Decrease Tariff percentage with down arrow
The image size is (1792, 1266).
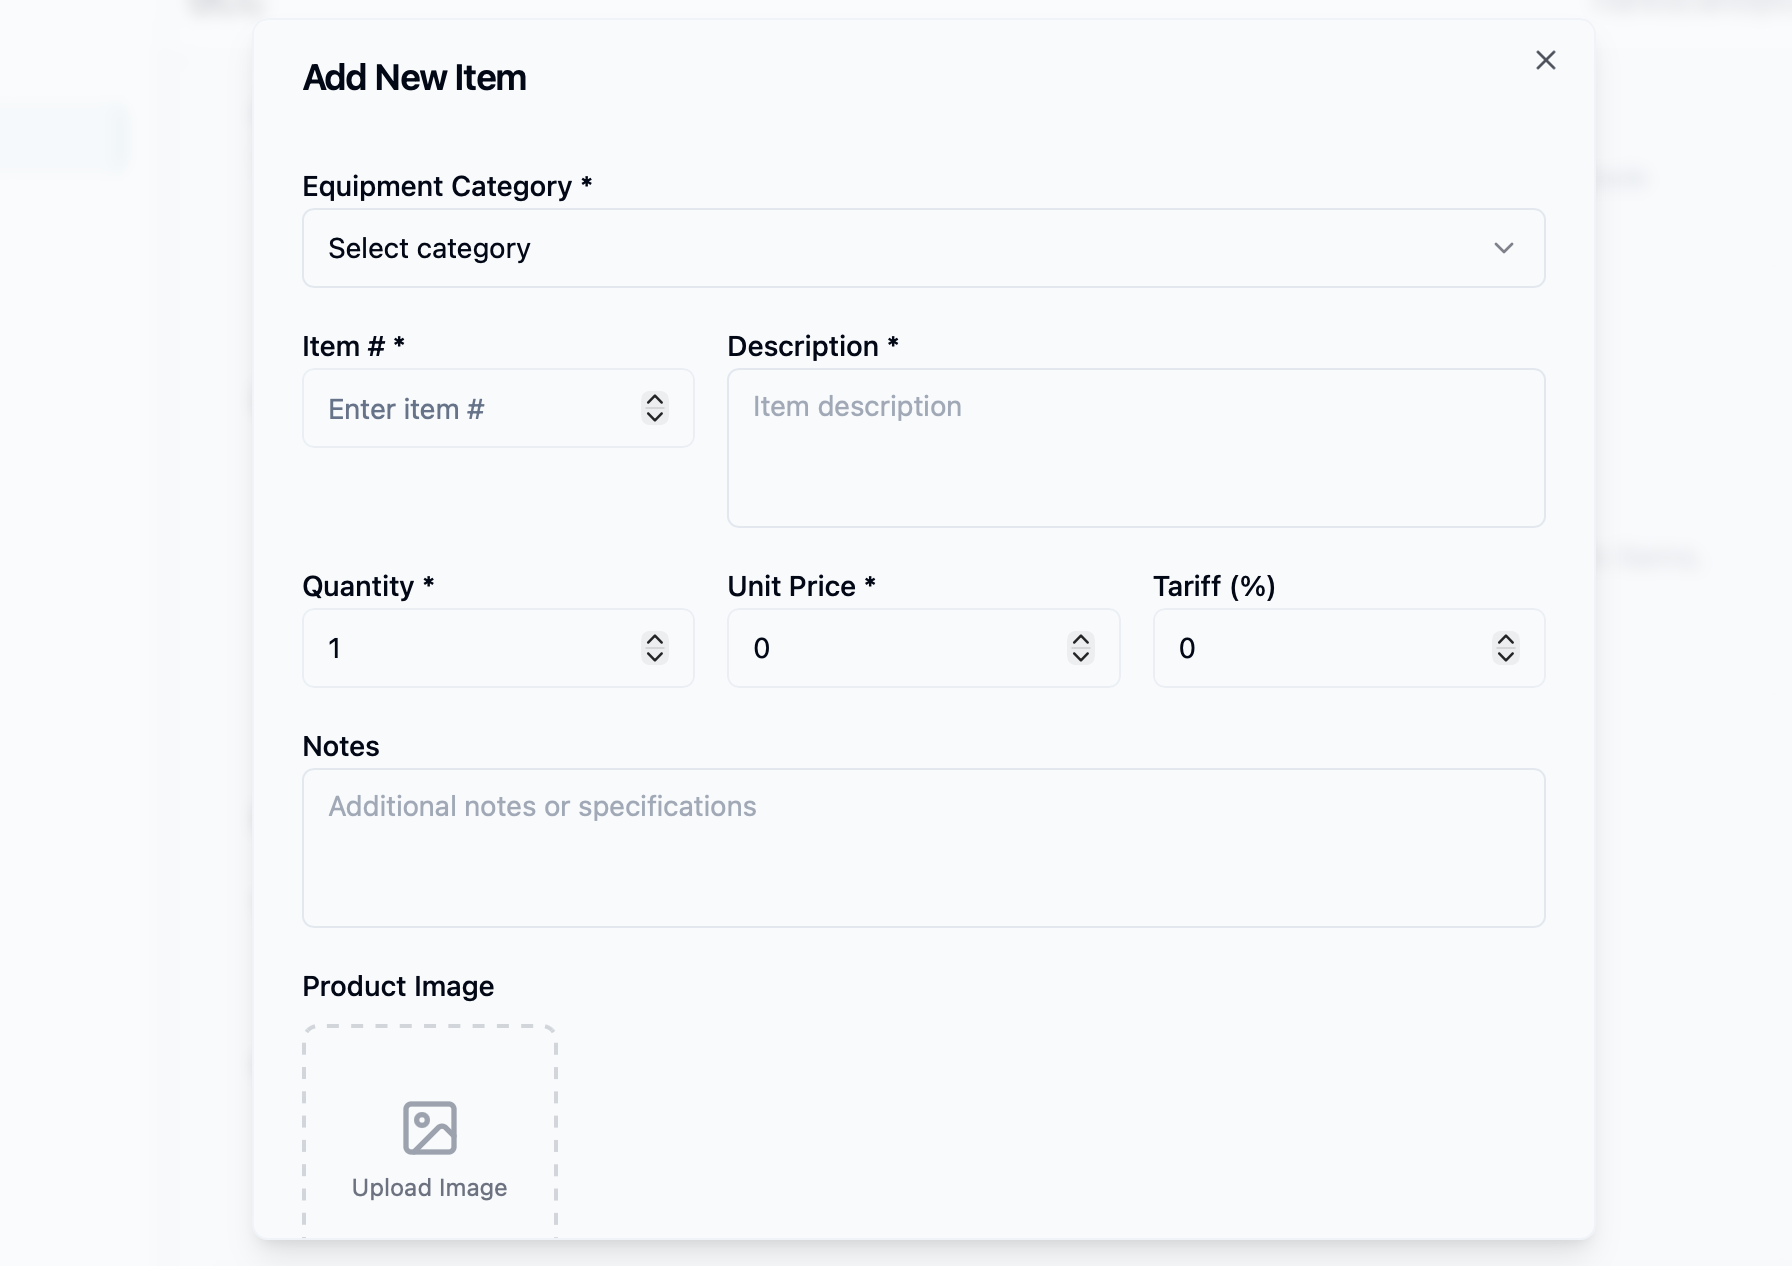[1505, 657]
